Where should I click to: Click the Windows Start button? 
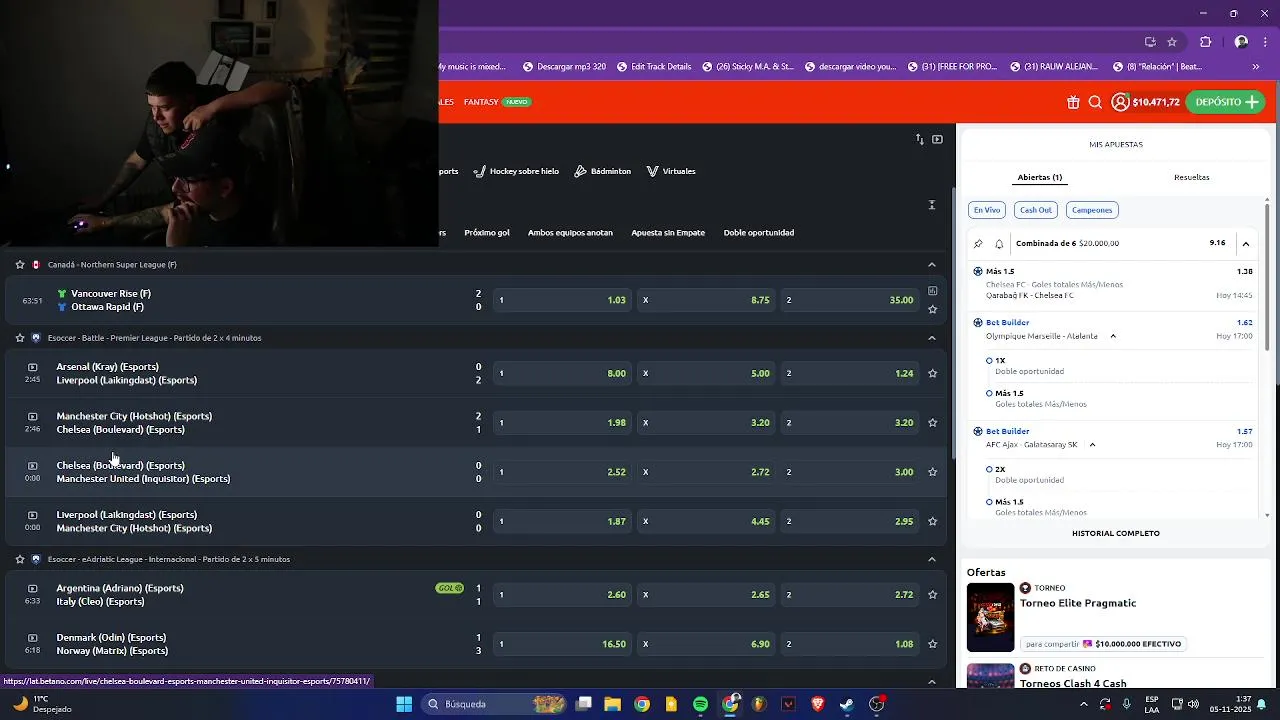click(x=404, y=704)
